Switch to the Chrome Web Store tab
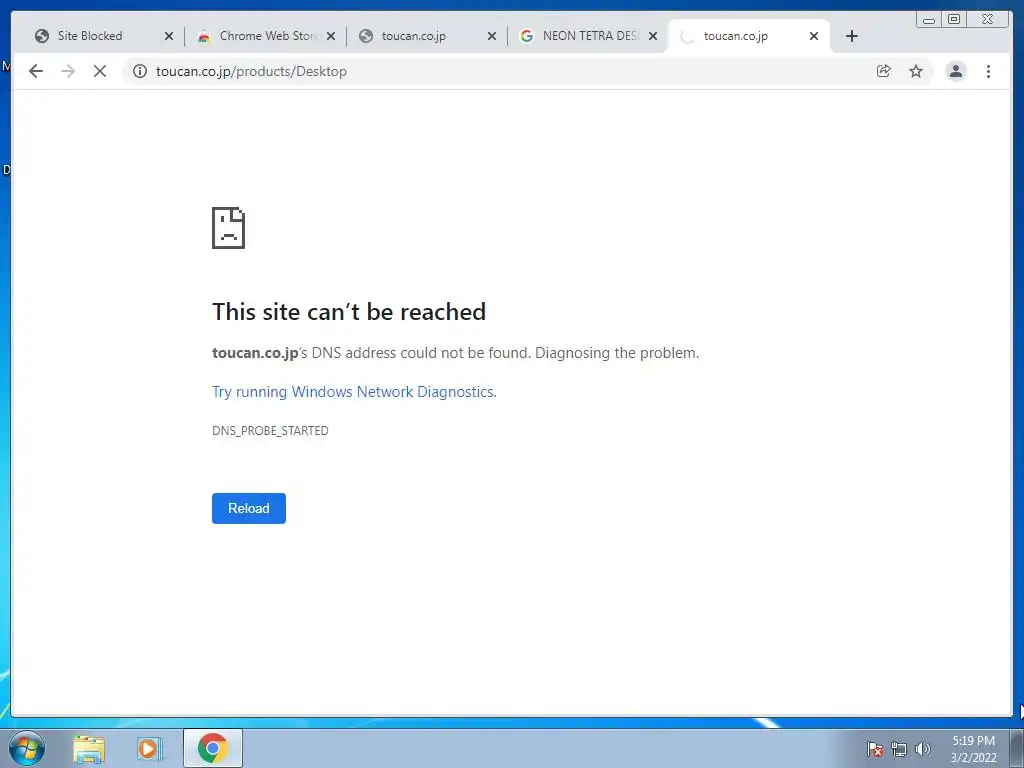Screen dimensions: 1024x768 (x=264, y=36)
